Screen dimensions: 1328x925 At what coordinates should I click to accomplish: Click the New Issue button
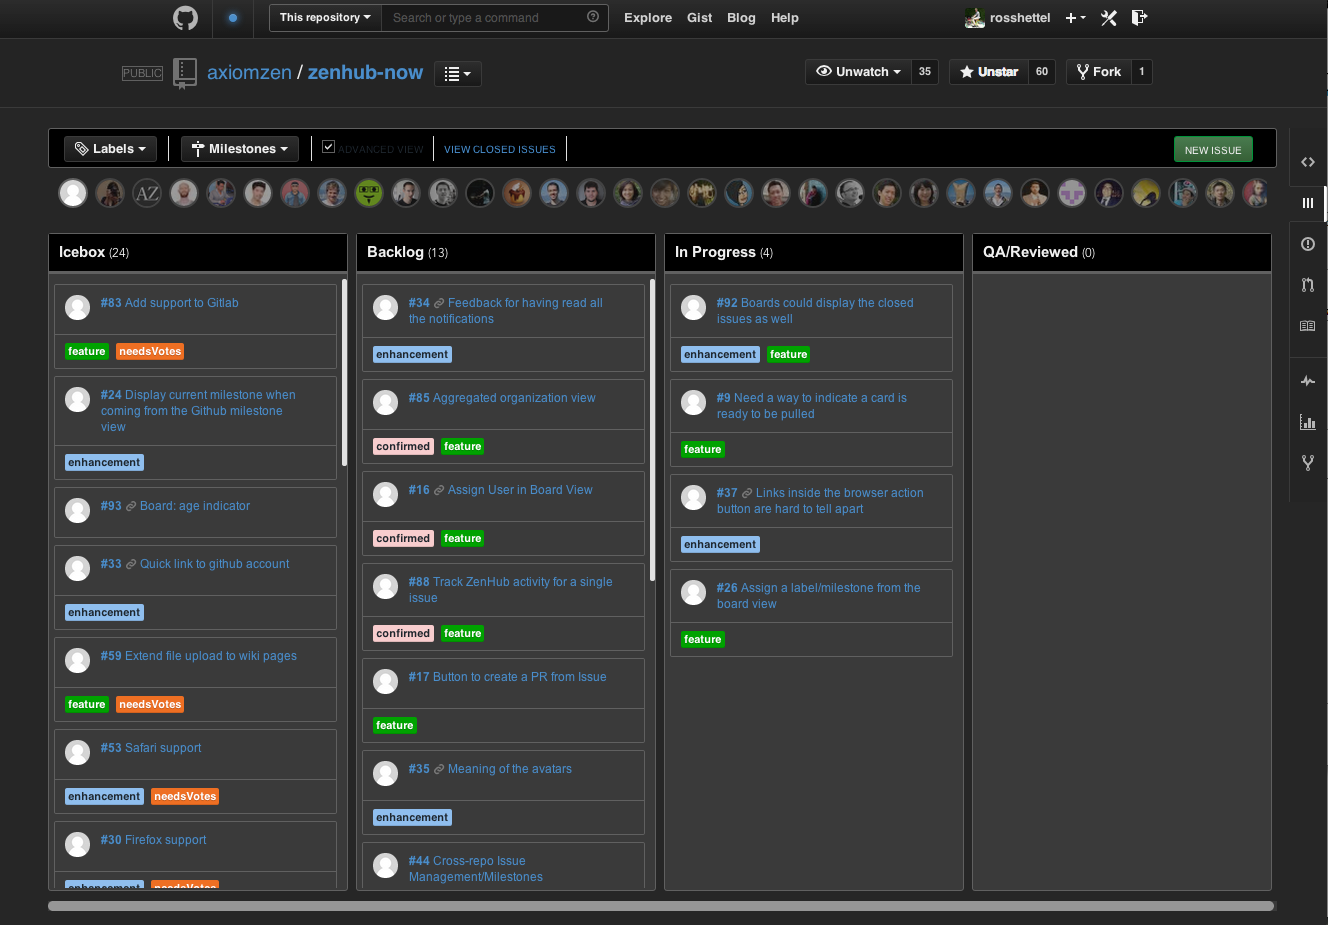[x=1213, y=150]
